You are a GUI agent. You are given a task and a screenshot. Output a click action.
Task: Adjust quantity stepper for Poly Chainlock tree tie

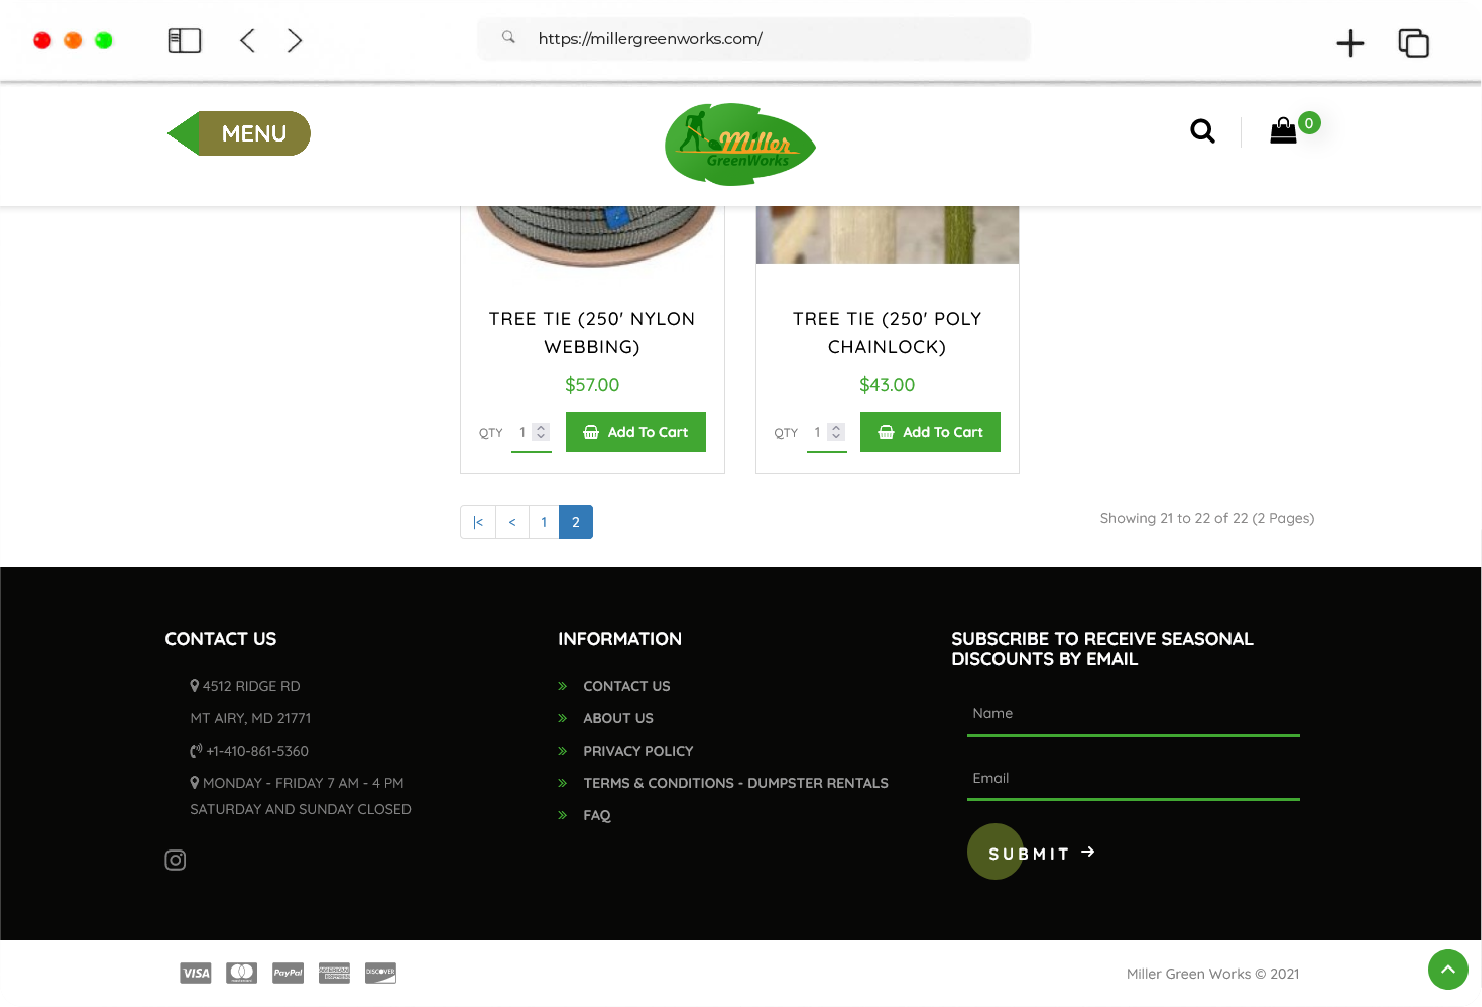836,432
